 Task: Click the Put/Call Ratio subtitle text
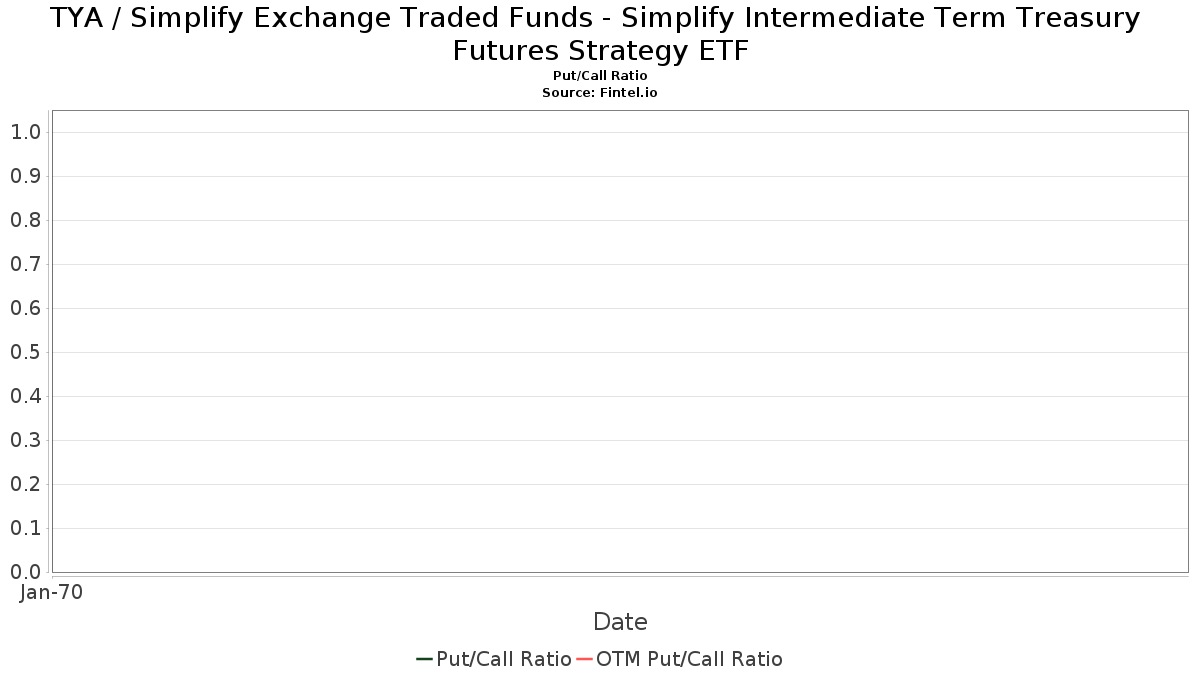(x=600, y=76)
